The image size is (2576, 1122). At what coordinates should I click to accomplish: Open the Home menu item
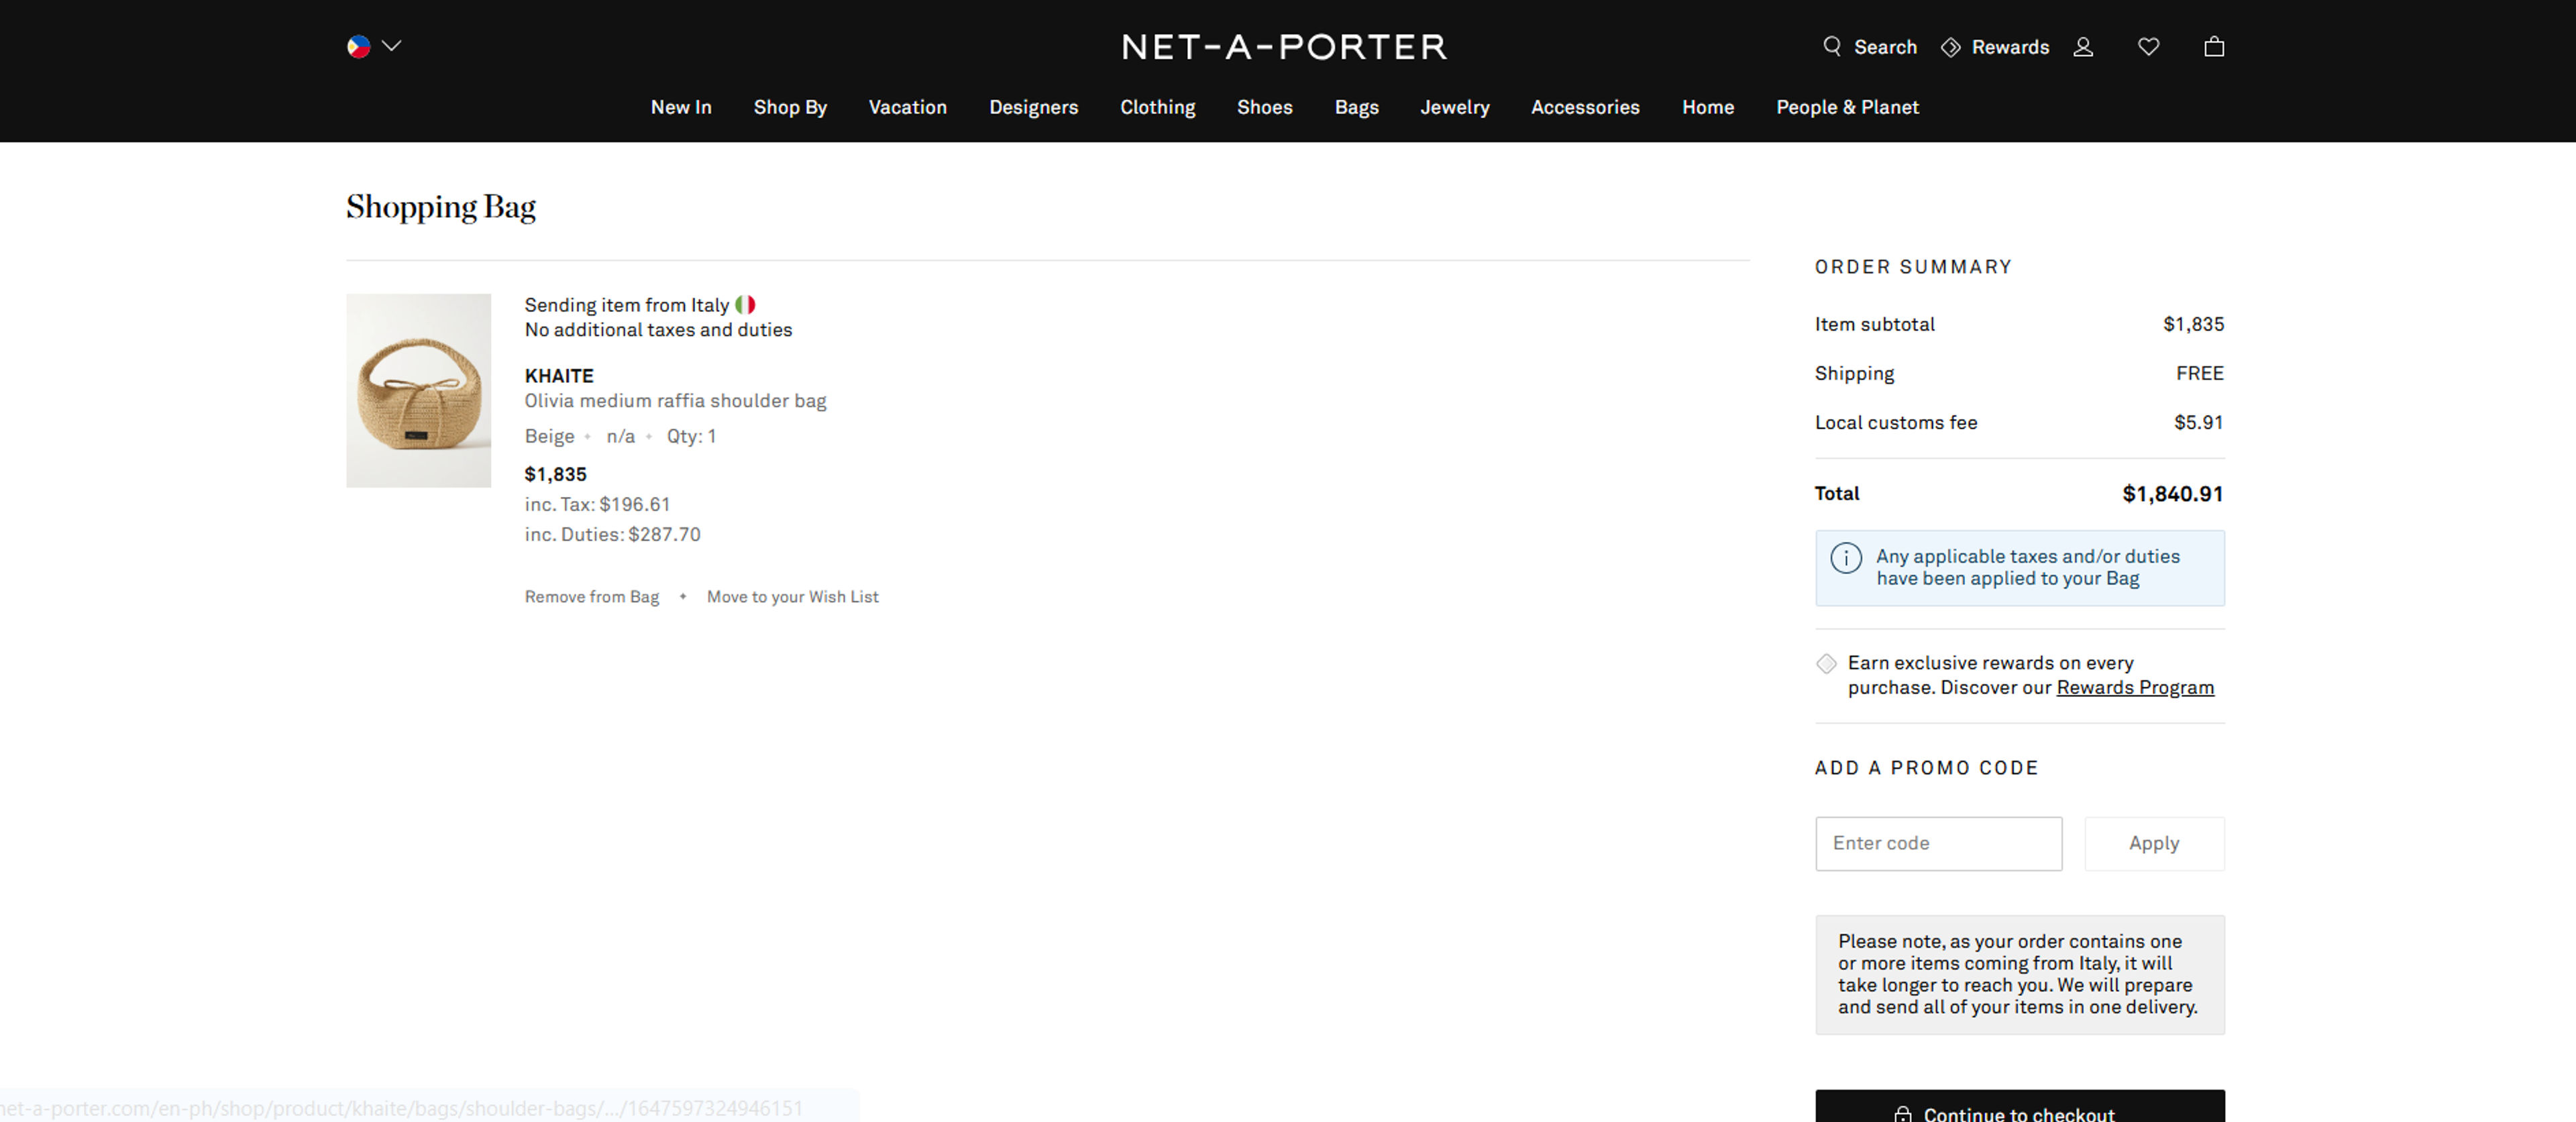pos(1707,107)
